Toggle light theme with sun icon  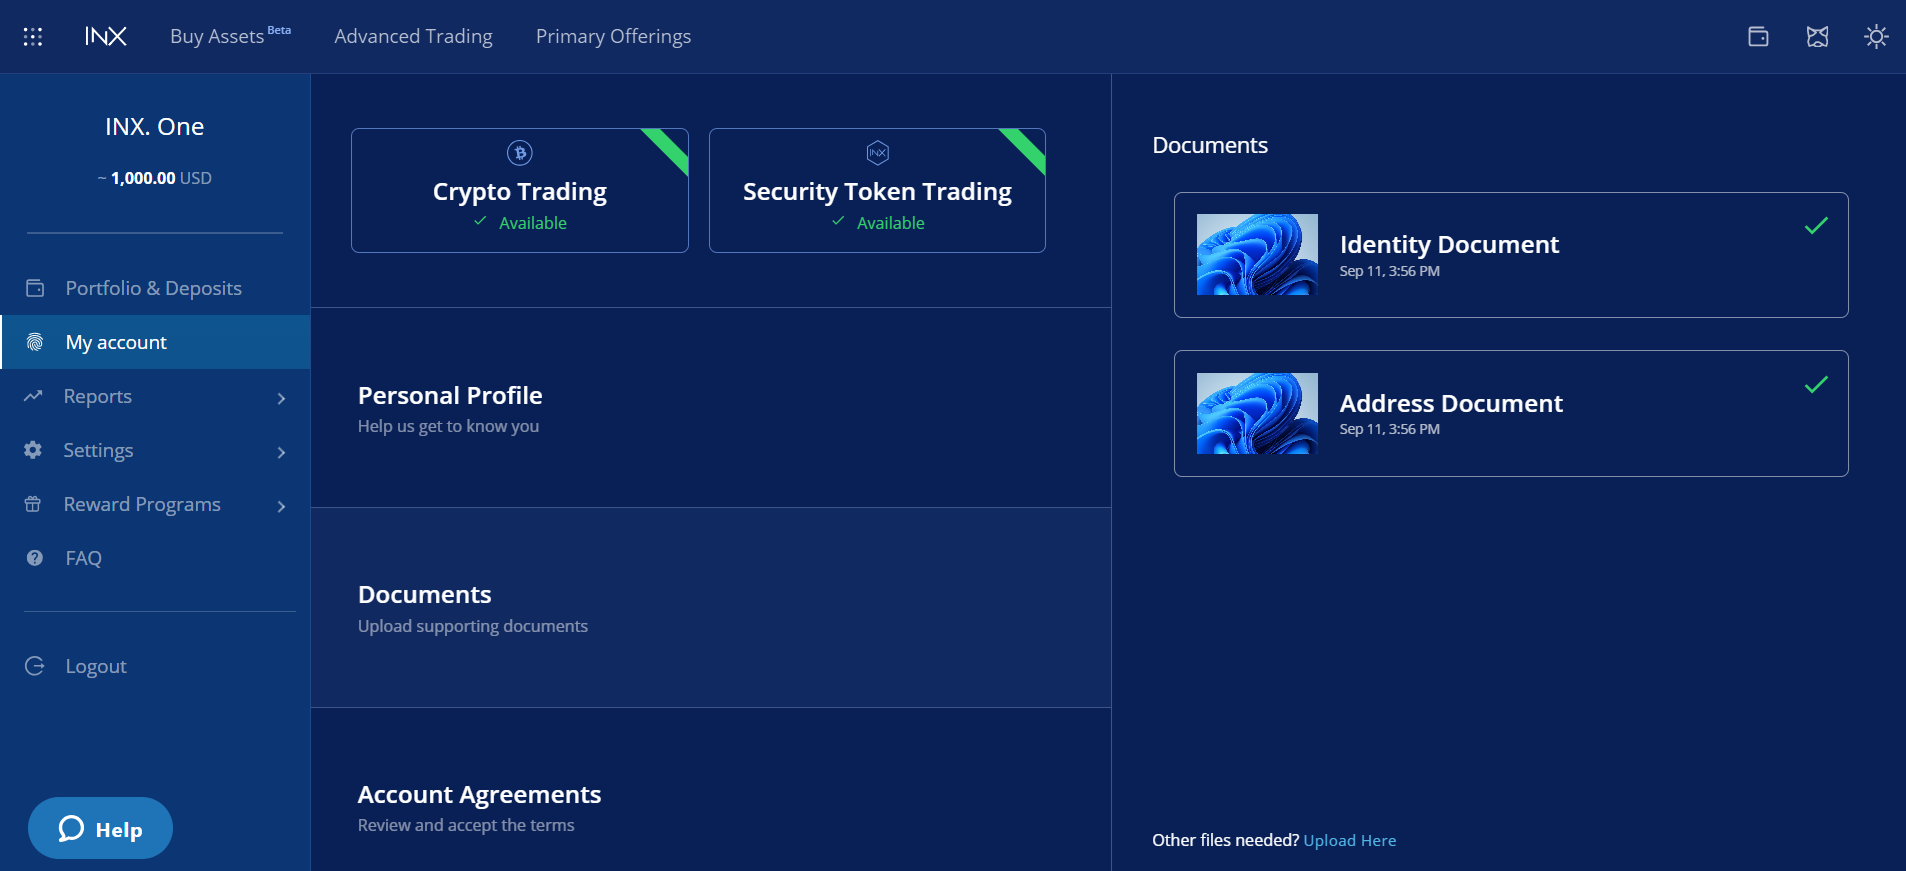(x=1876, y=37)
